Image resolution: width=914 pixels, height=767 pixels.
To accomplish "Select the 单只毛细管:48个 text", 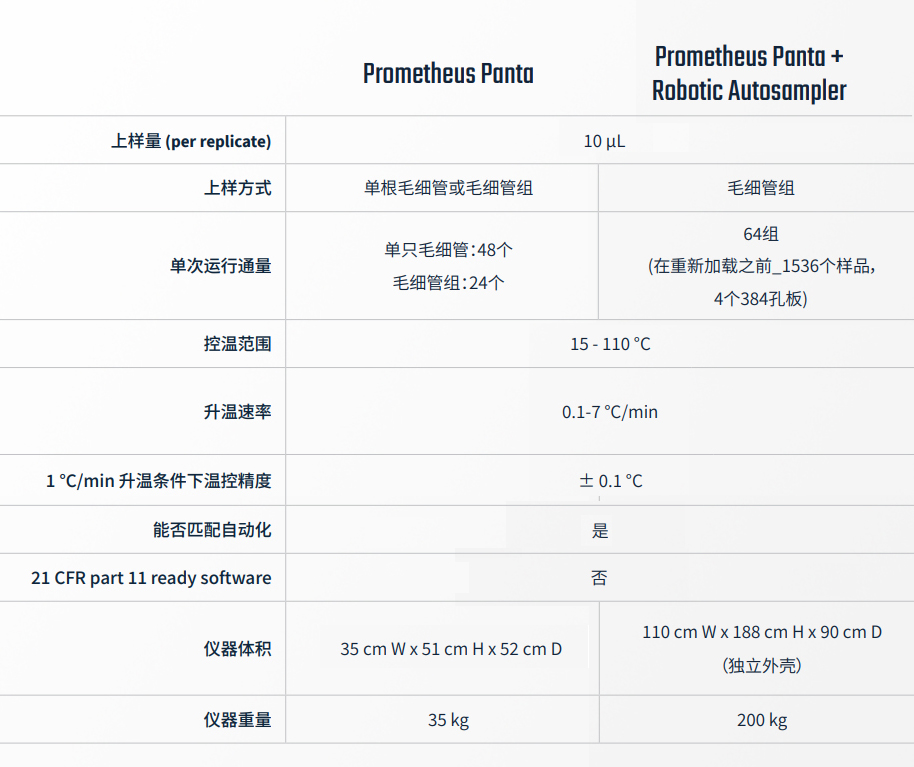I will [448, 249].
